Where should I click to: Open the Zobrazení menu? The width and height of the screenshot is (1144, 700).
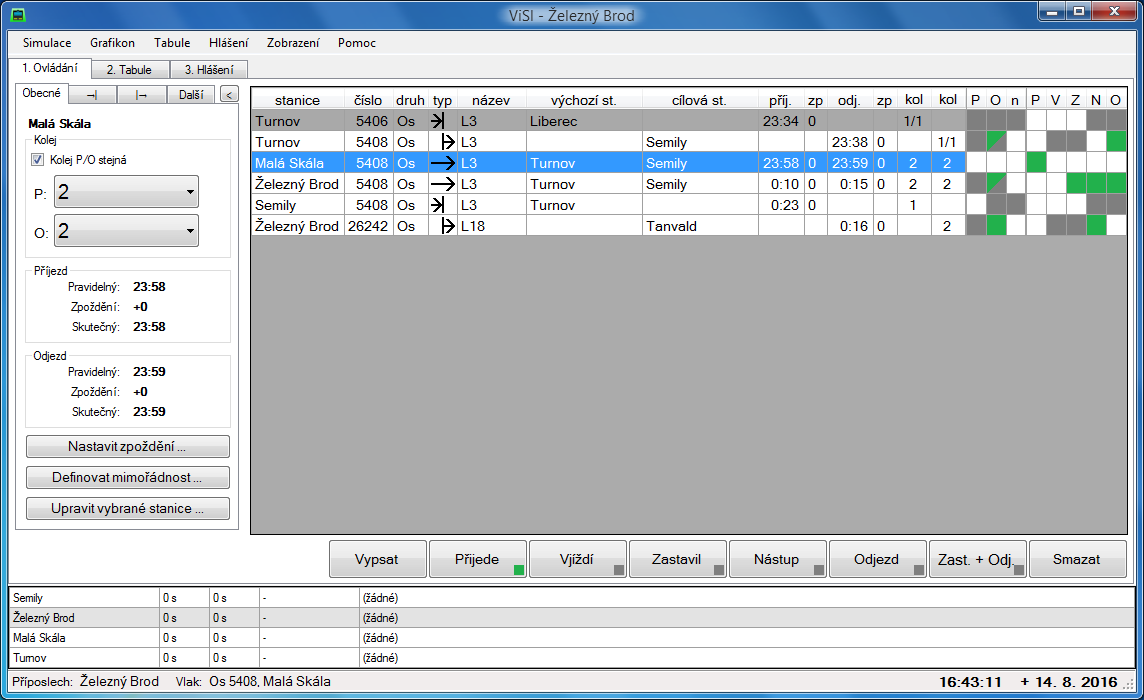point(293,42)
